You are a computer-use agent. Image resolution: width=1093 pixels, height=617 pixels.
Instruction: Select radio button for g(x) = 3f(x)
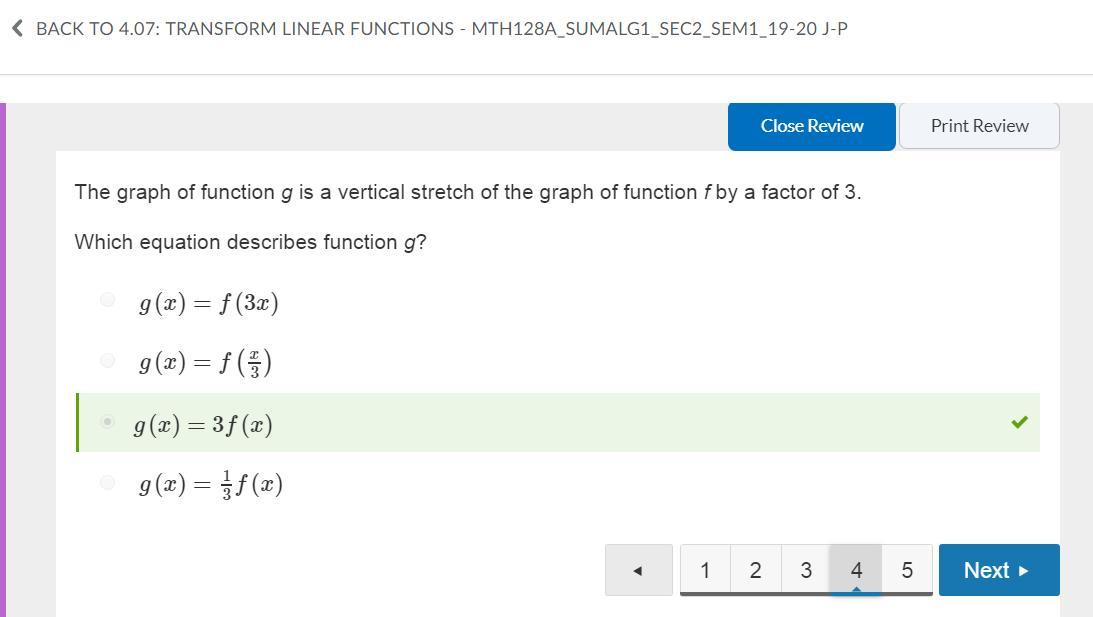point(108,422)
